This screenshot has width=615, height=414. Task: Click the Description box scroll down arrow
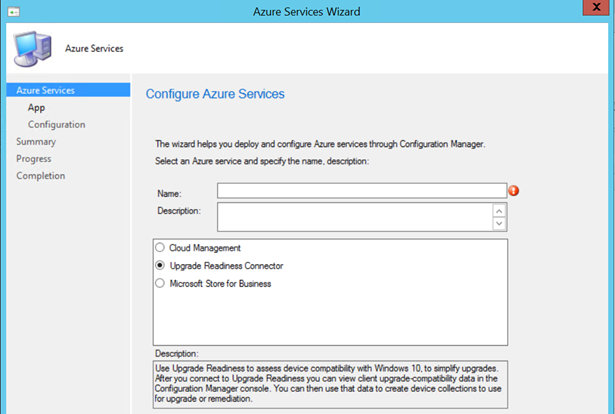click(499, 223)
